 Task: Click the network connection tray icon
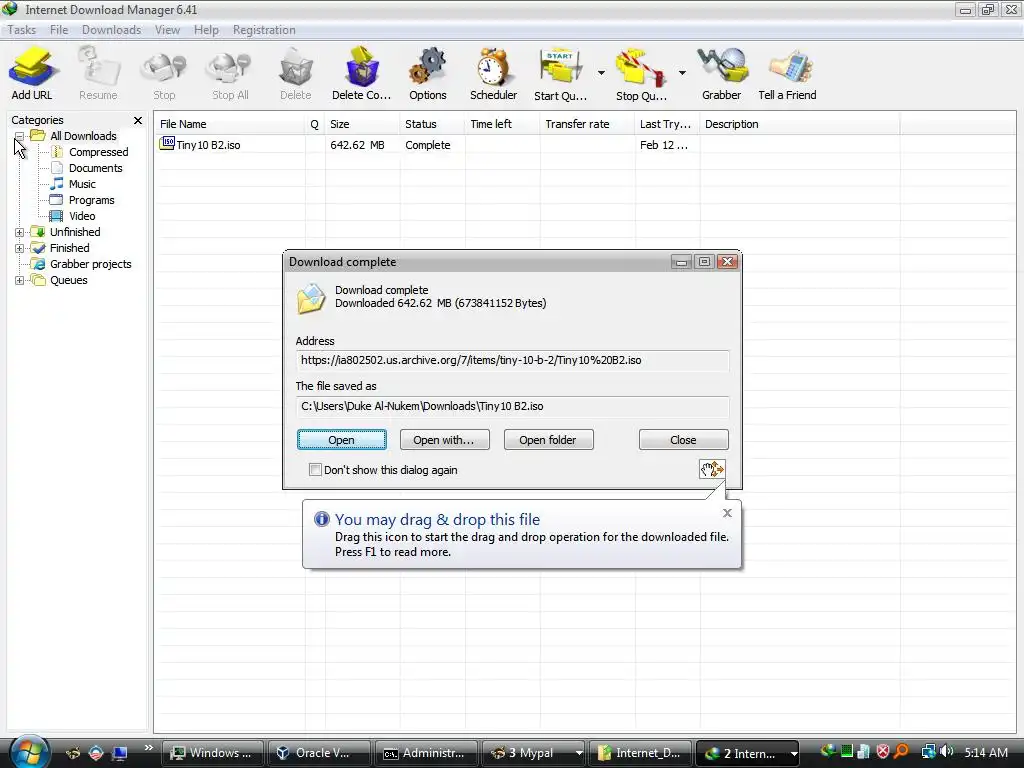[x=928, y=752]
